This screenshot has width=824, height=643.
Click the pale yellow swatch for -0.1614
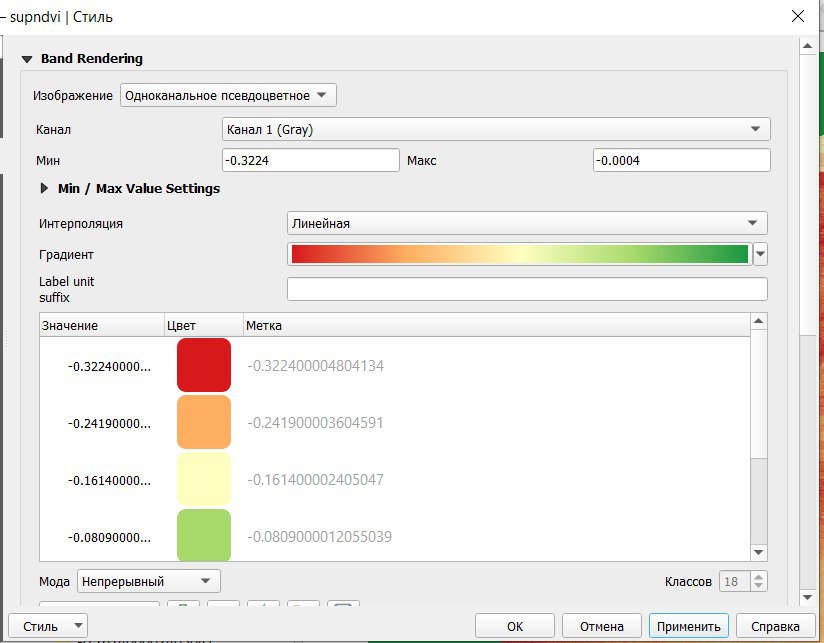[204, 479]
